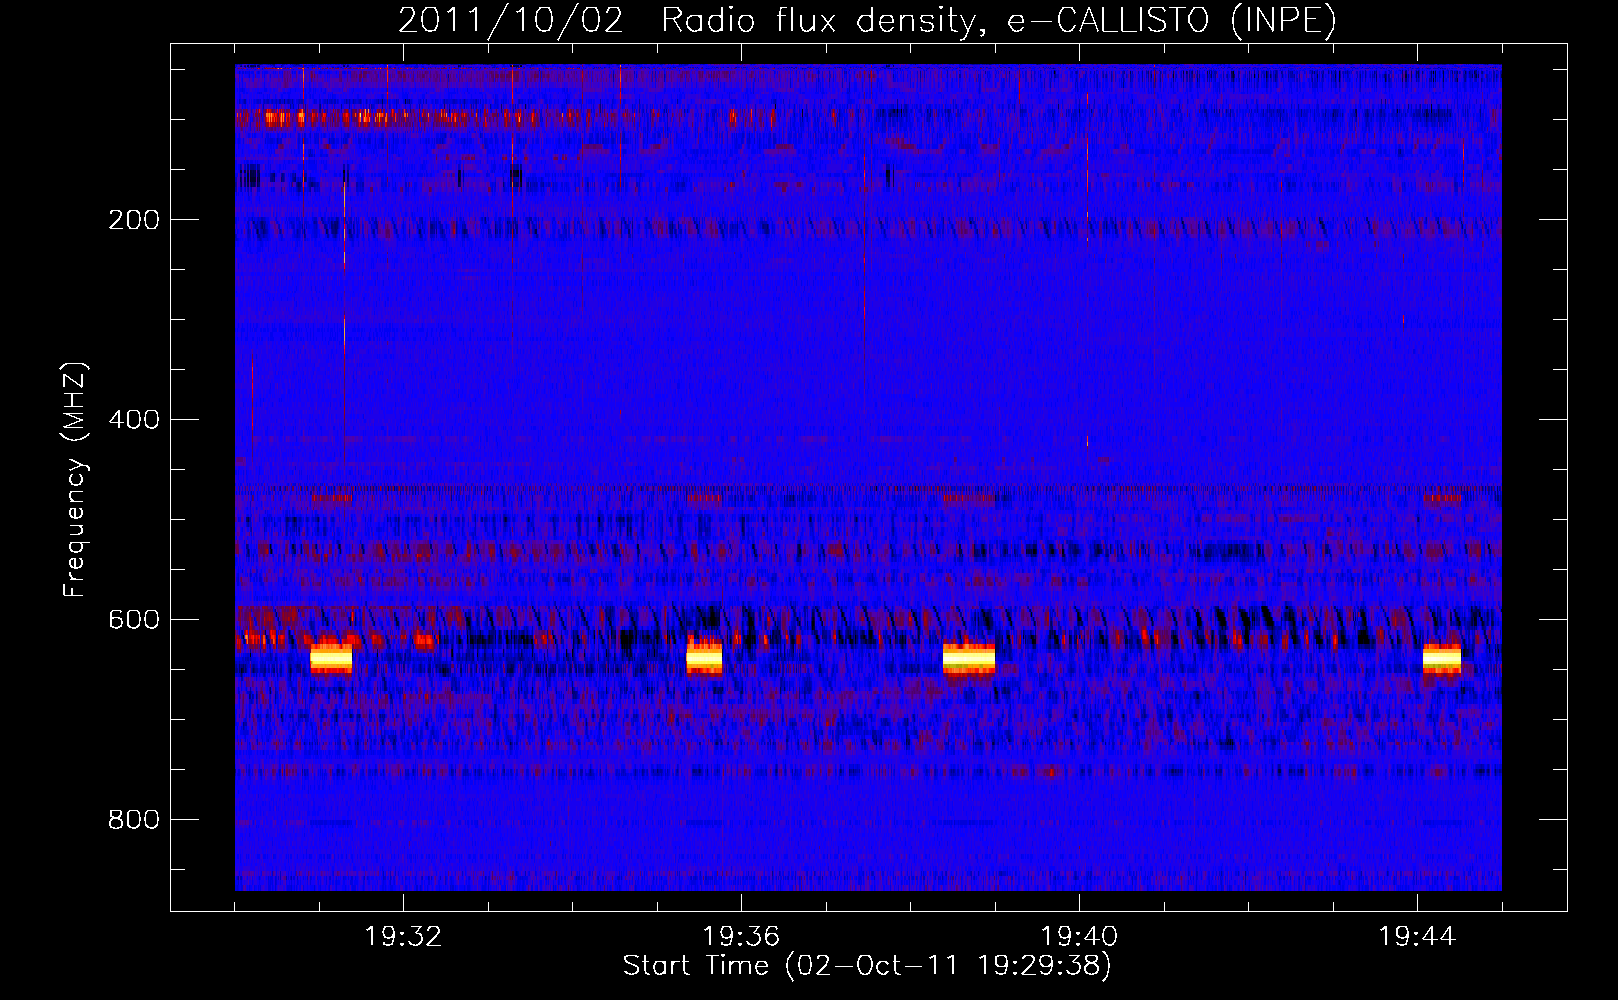The width and height of the screenshot is (1618, 1000).
Task: Click the 800 frequency tick label
Action: pos(134,820)
